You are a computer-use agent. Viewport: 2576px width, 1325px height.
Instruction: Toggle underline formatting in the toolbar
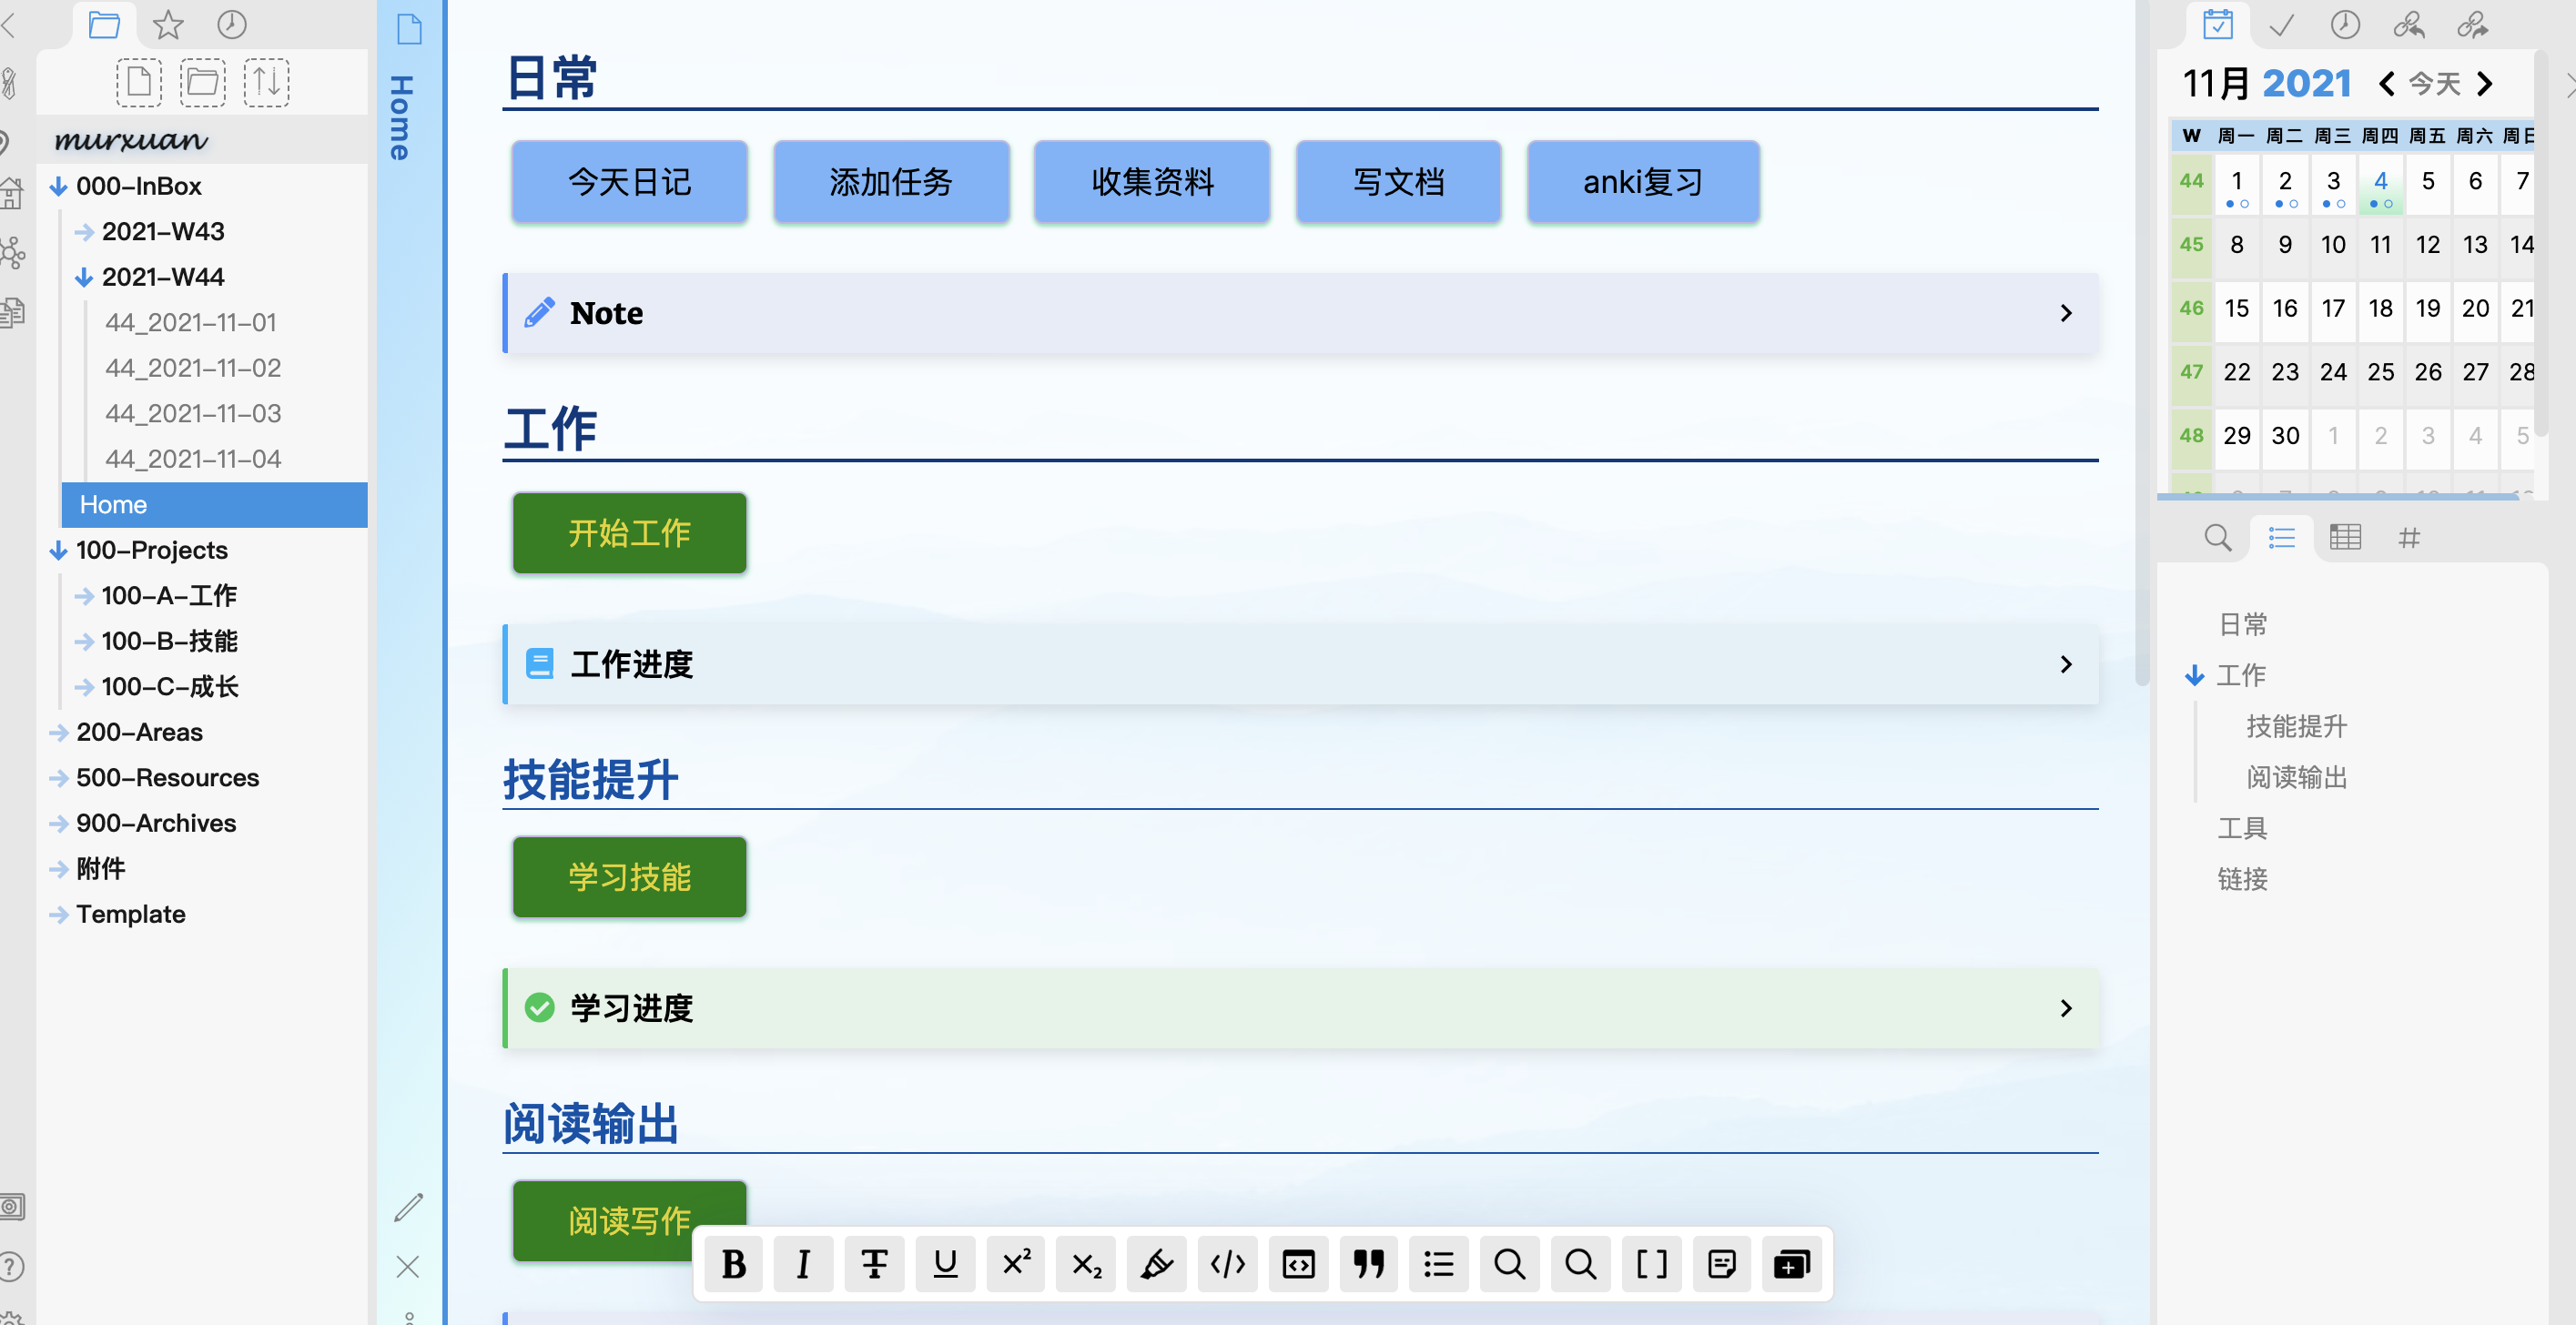click(x=945, y=1264)
